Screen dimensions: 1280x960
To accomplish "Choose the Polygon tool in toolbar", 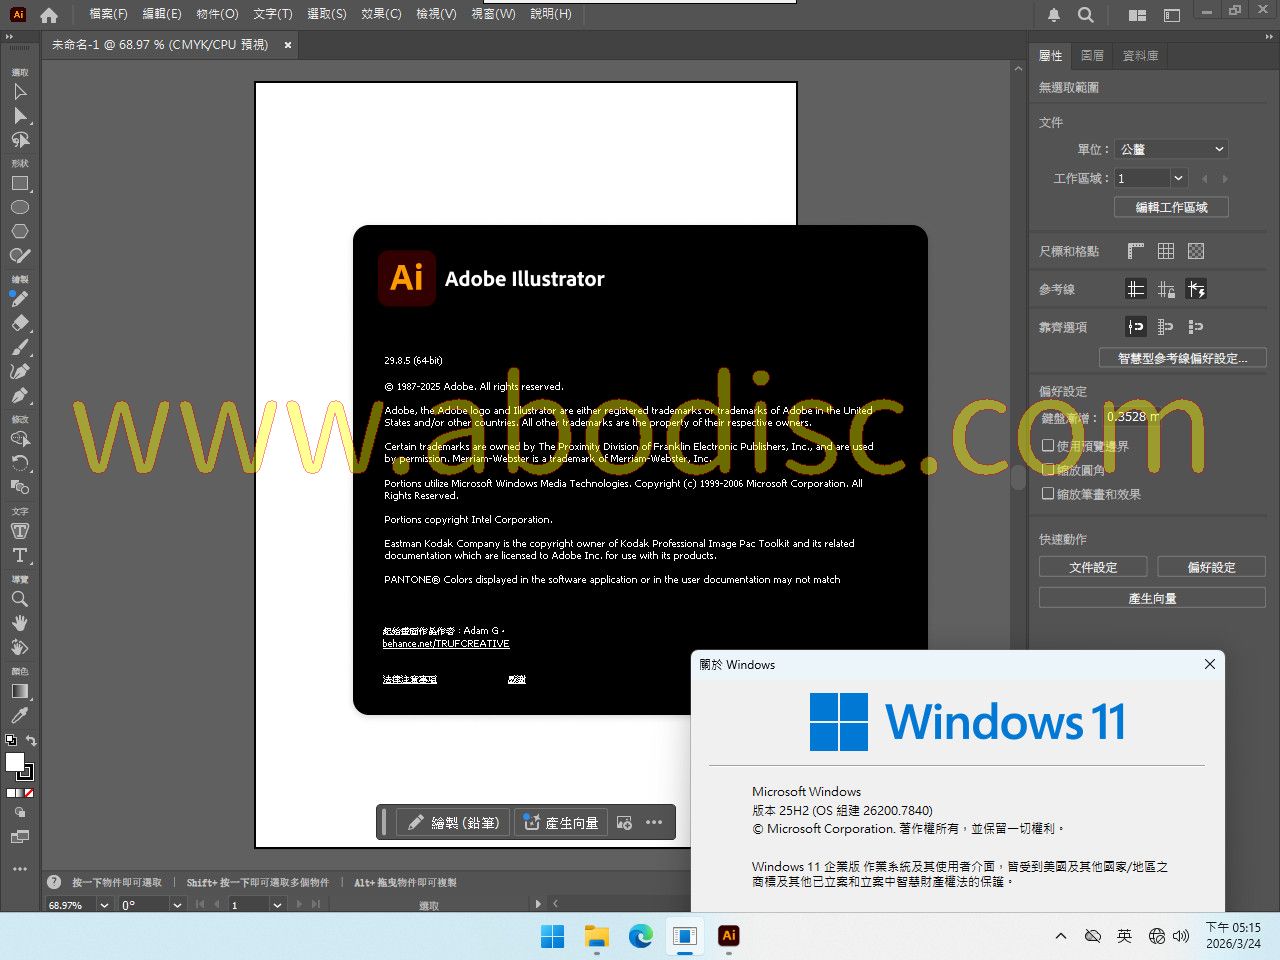I will 20,231.
